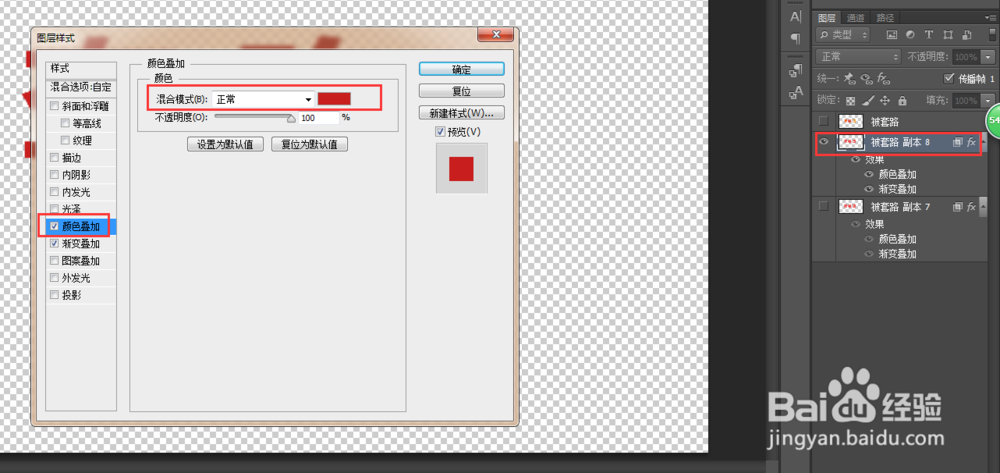Enable 内发光 style checkbox
The width and height of the screenshot is (1000, 473).
pyautogui.click(x=54, y=192)
